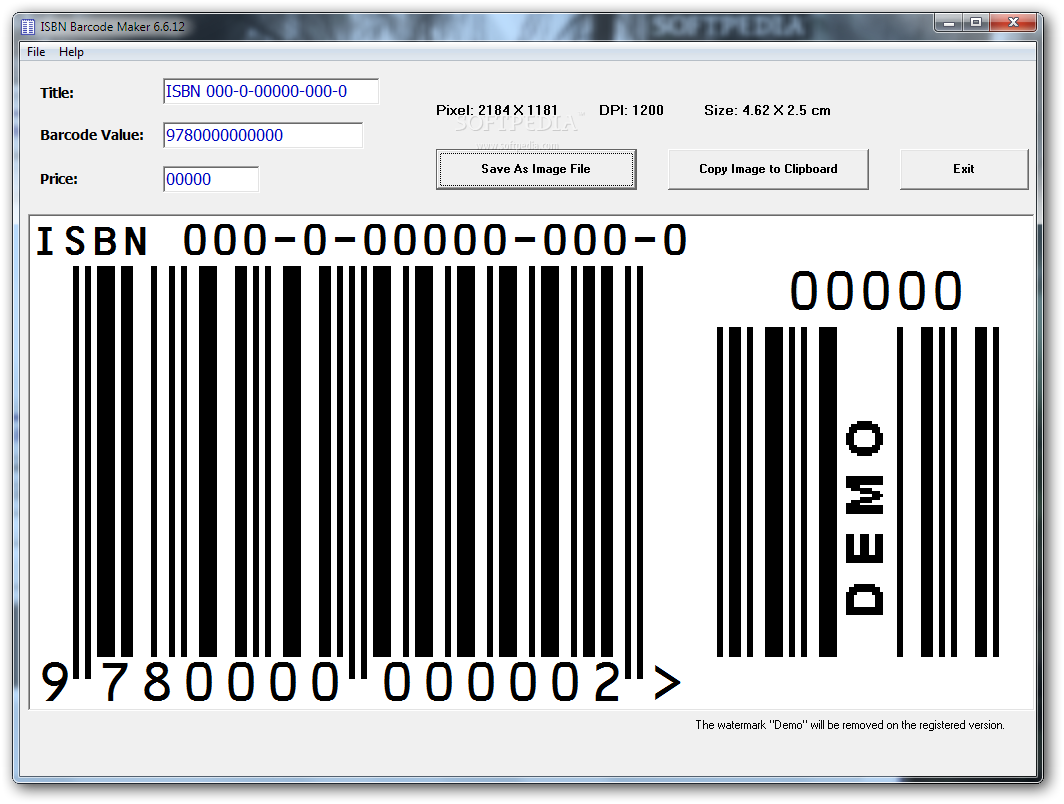Open the Help menu
1064x804 pixels.
tap(71, 52)
